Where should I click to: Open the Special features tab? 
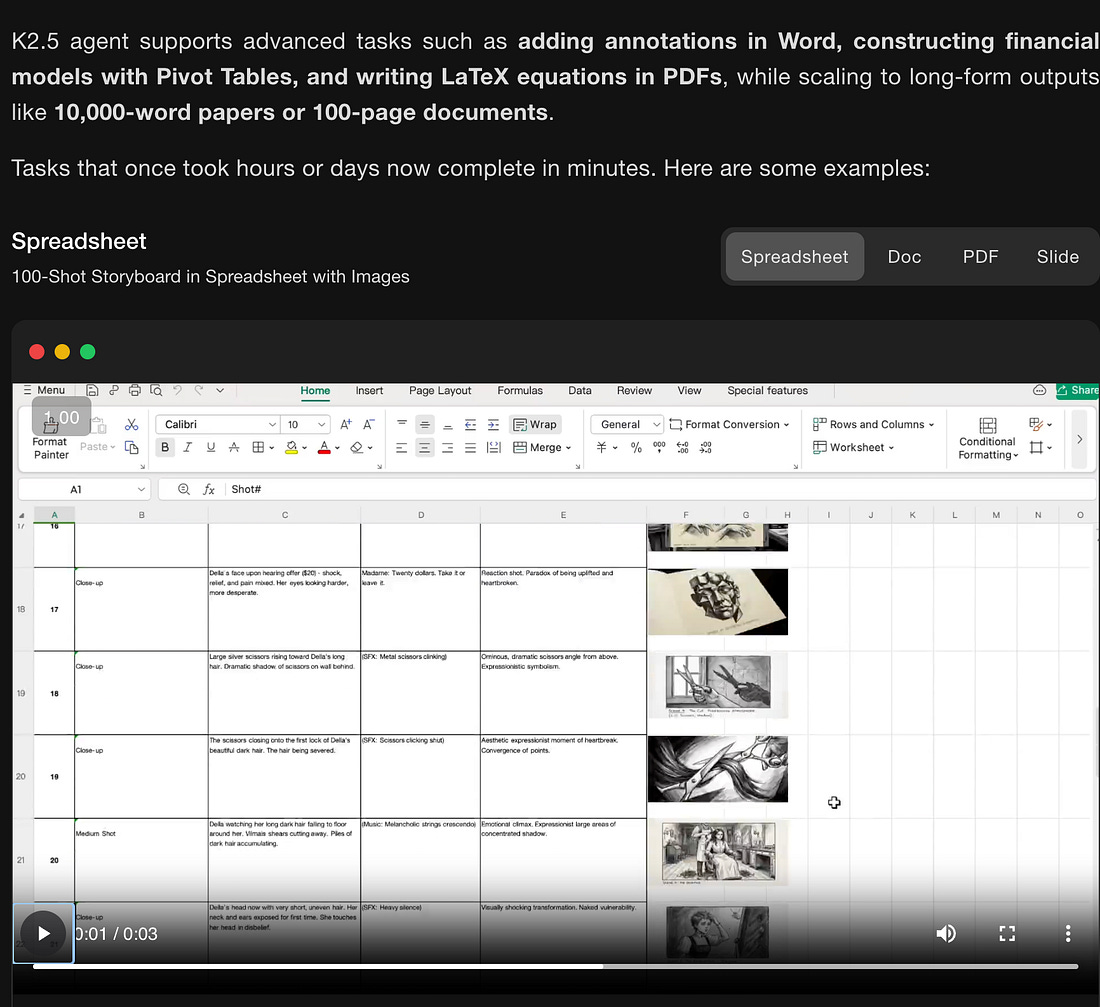tap(767, 390)
